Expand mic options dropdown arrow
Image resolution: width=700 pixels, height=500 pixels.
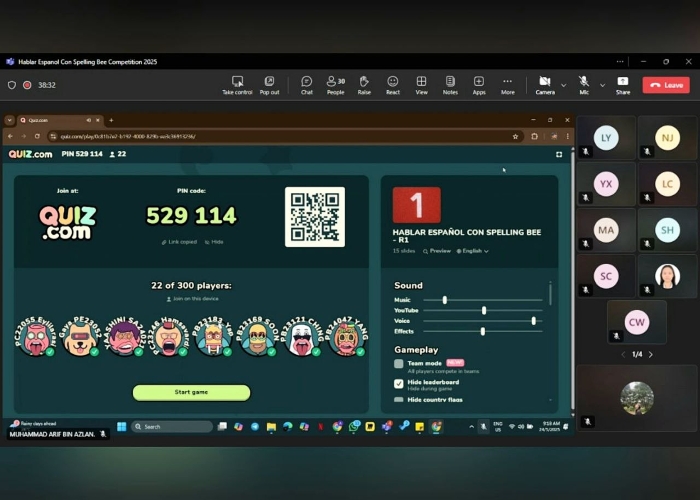(603, 85)
